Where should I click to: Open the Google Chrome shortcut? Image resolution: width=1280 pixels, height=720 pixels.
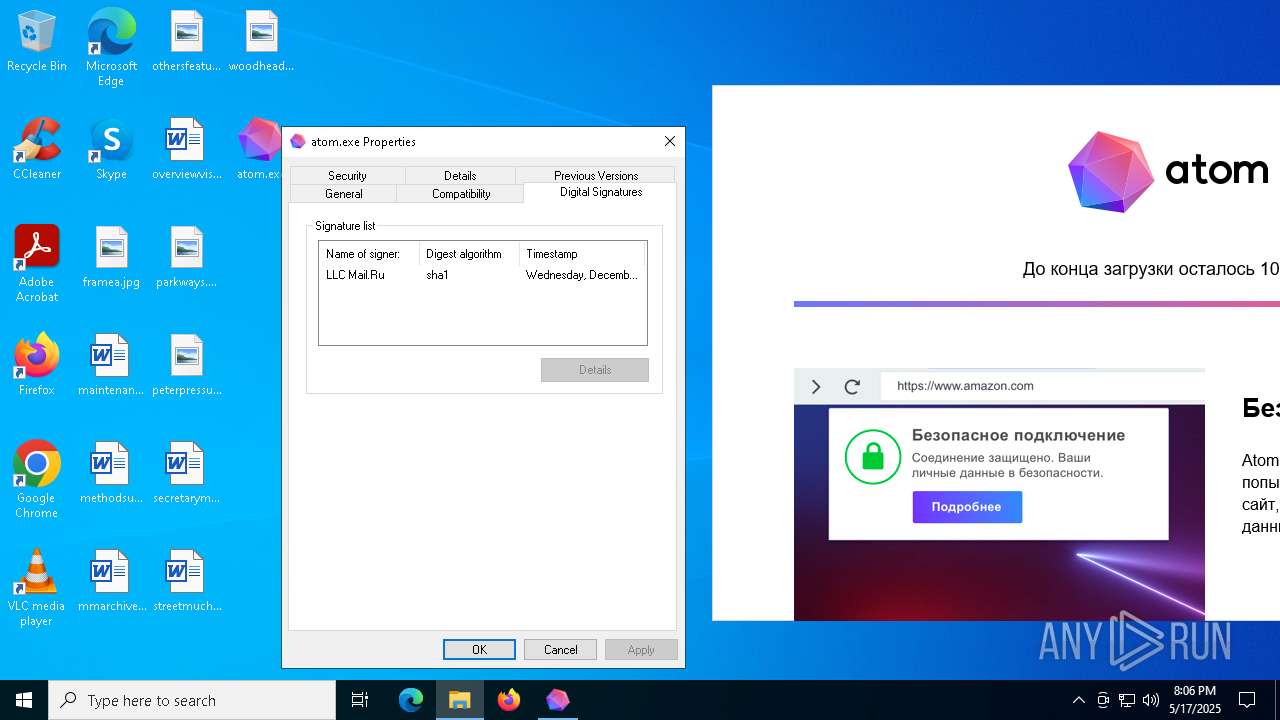37,479
